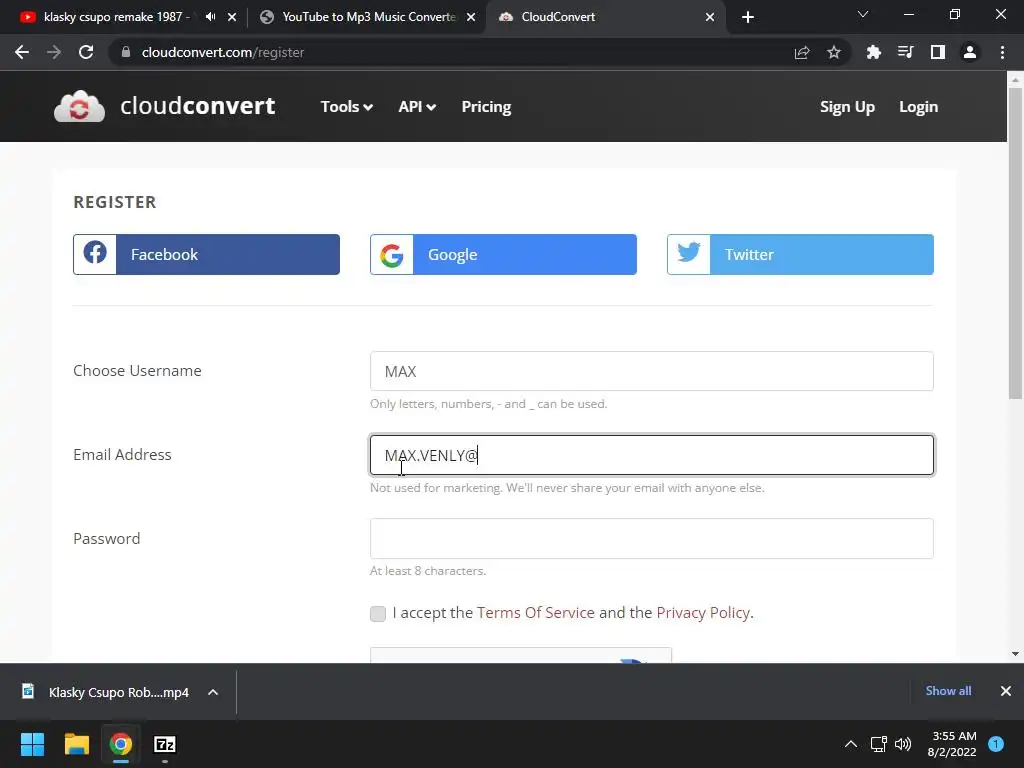Viewport: 1024px width, 768px height.
Task: Open the network tray icon
Action: click(x=878, y=744)
